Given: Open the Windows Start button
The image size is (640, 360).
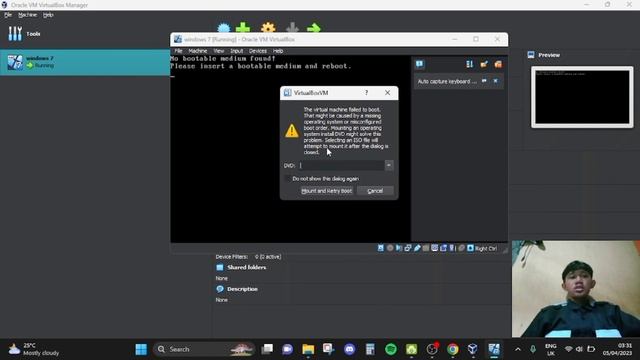Looking at the screenshot, I should (x=141, y=349).
